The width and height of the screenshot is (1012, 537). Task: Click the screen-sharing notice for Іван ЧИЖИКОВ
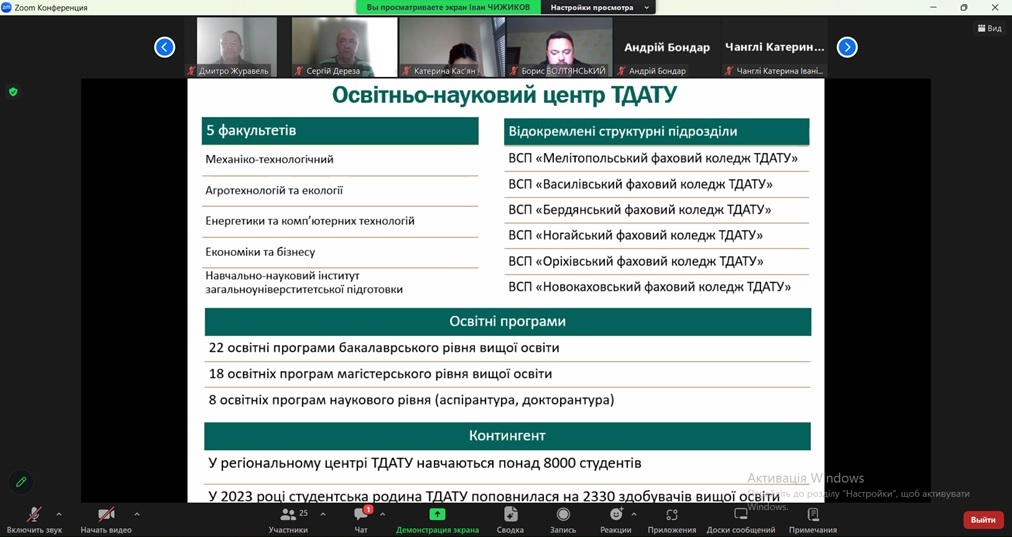(x=449, y=8)
